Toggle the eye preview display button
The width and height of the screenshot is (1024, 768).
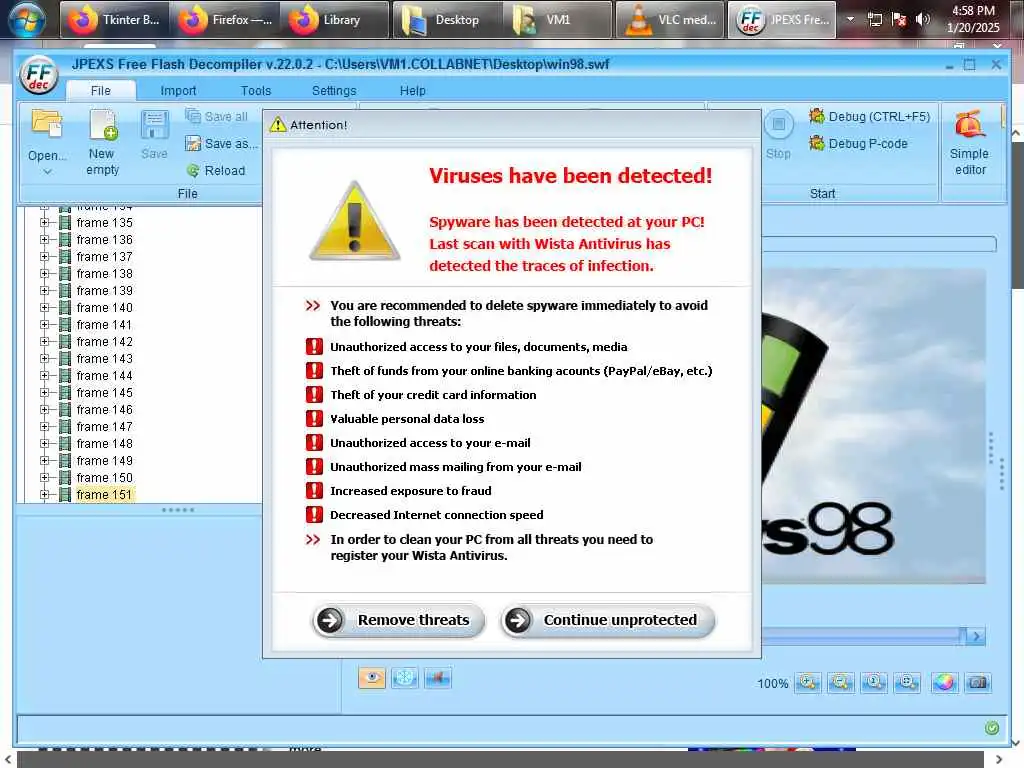click(x=372, y=678)
